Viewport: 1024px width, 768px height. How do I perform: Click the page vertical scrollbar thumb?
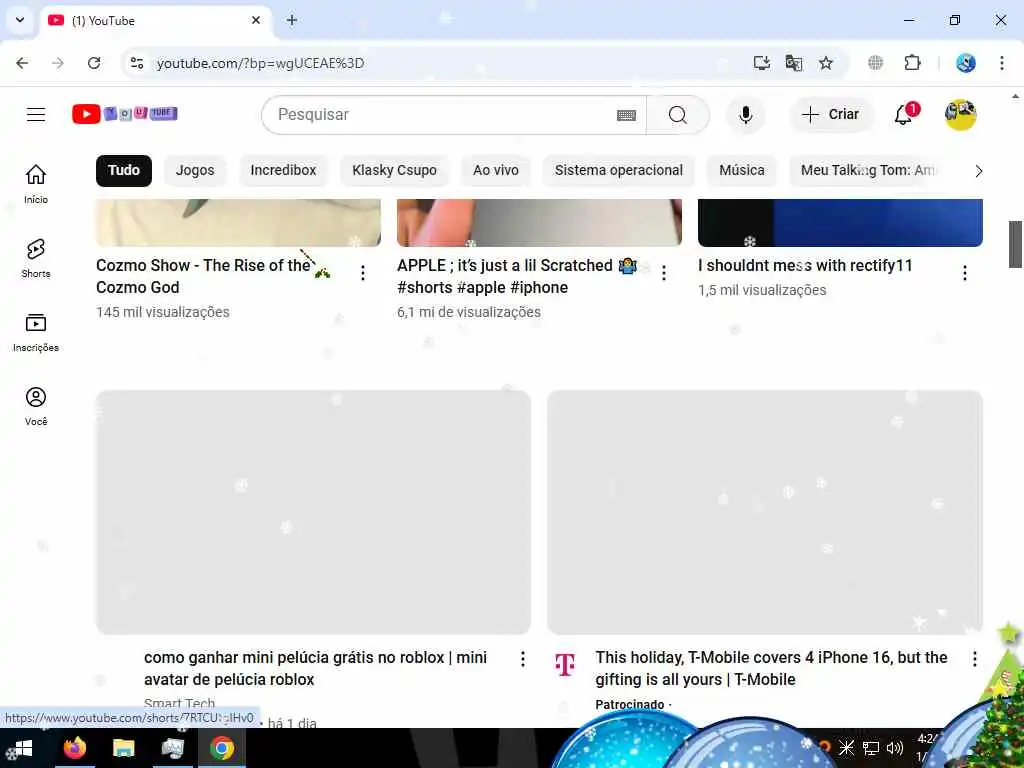click(x=1015, y=244)
